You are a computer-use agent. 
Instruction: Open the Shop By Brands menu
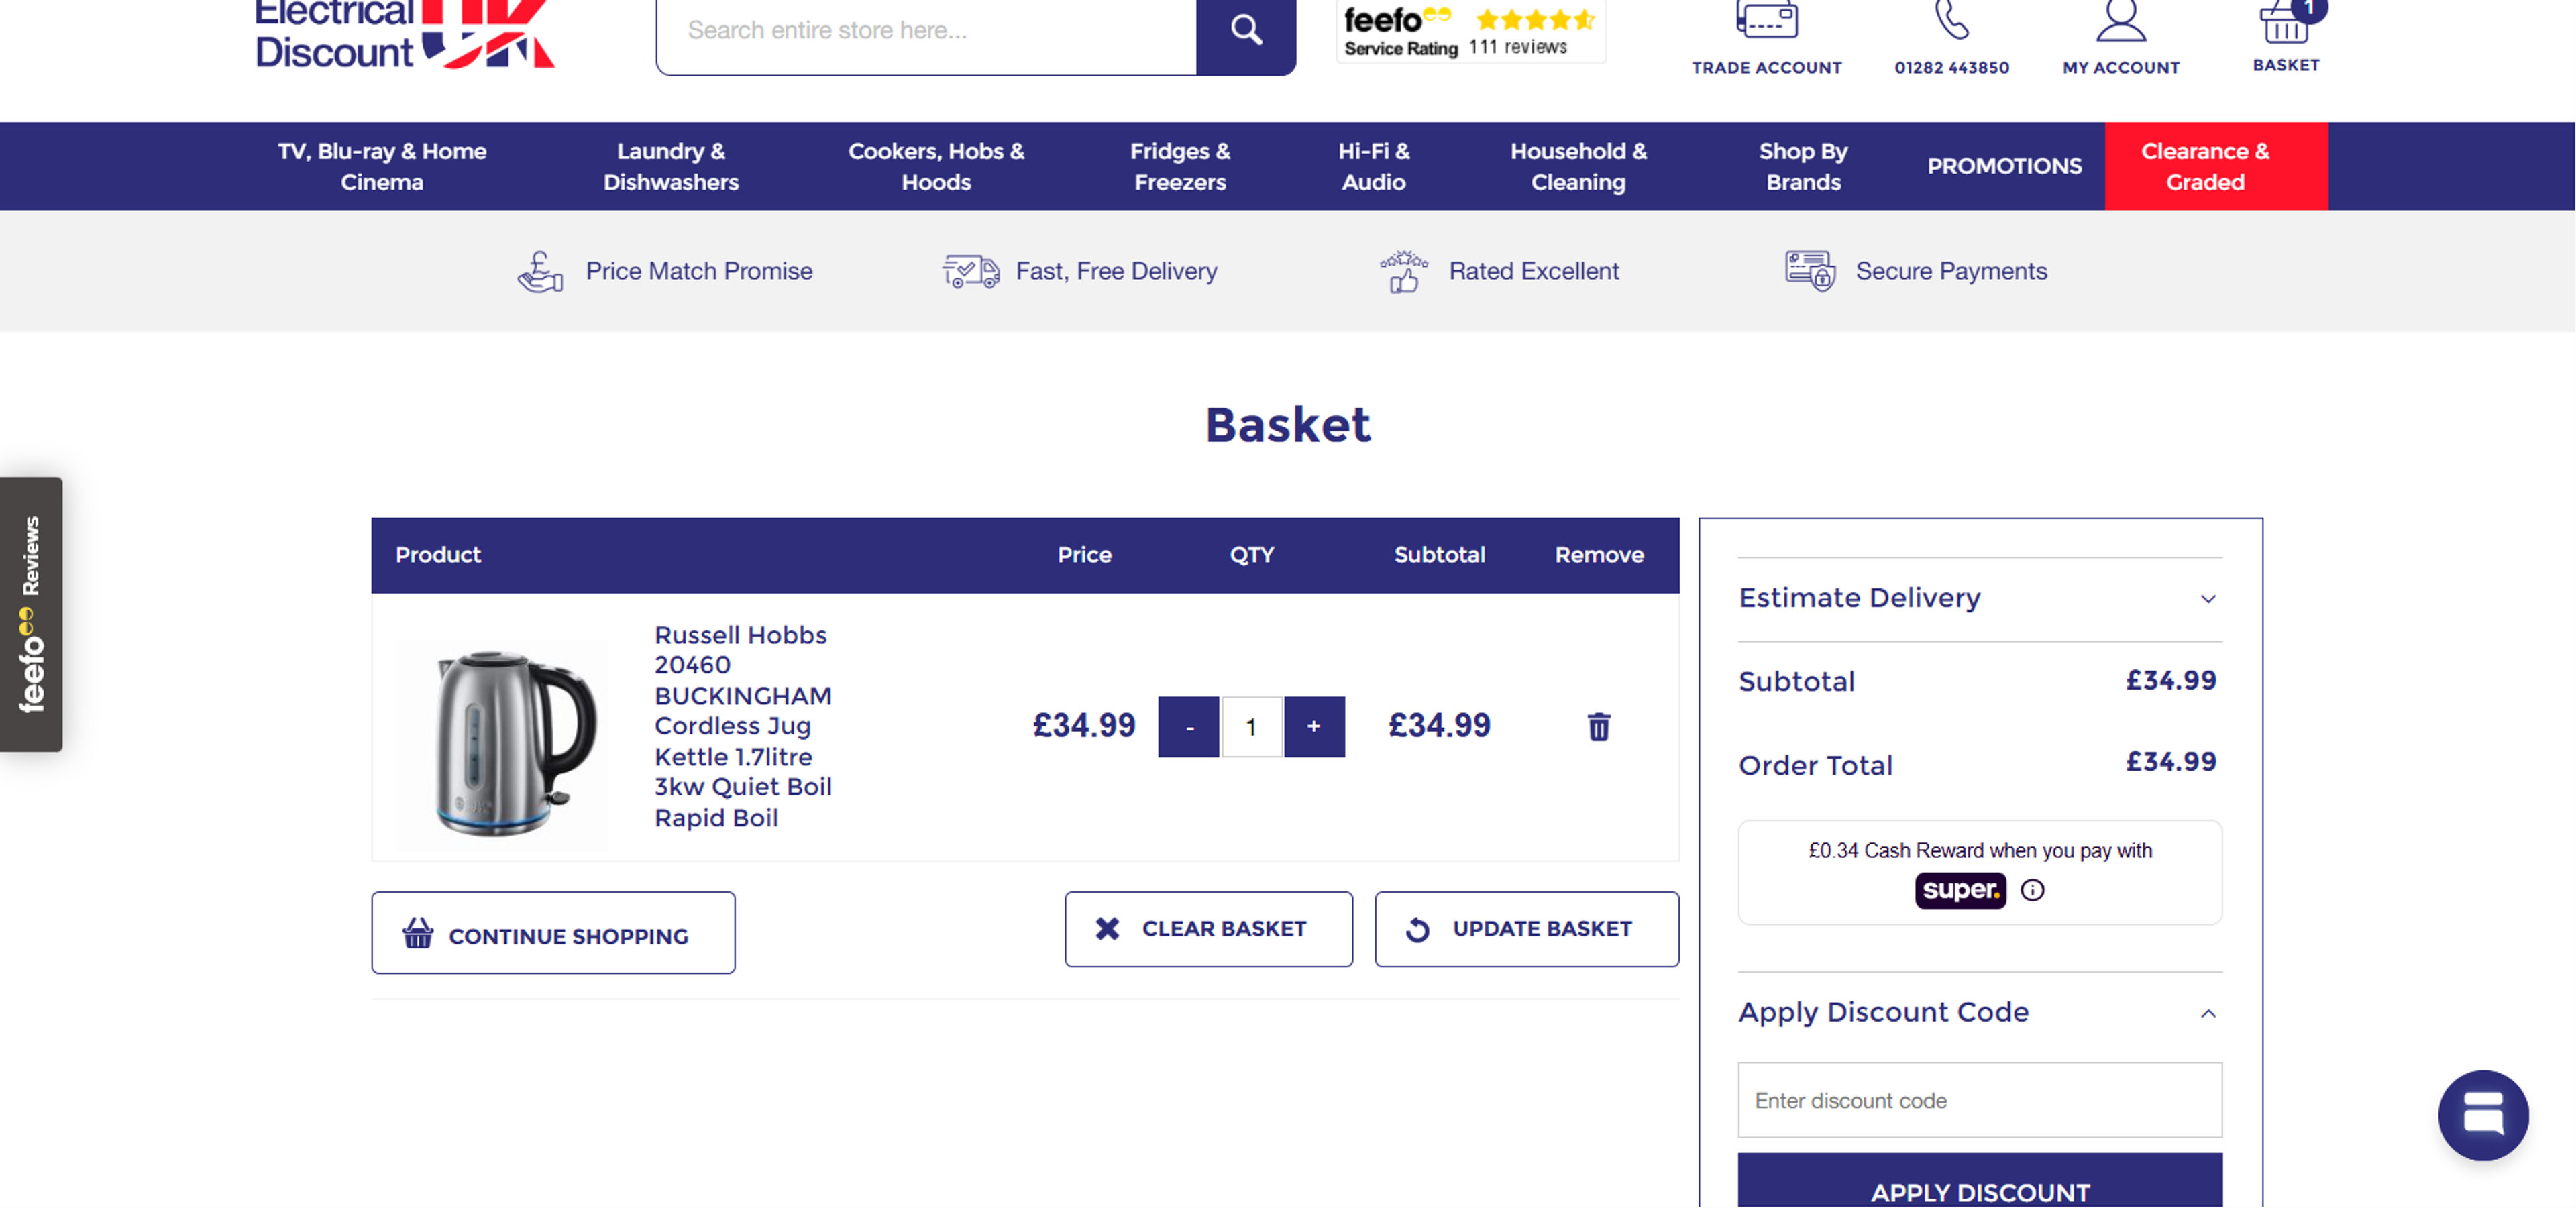coord(1803,166)
